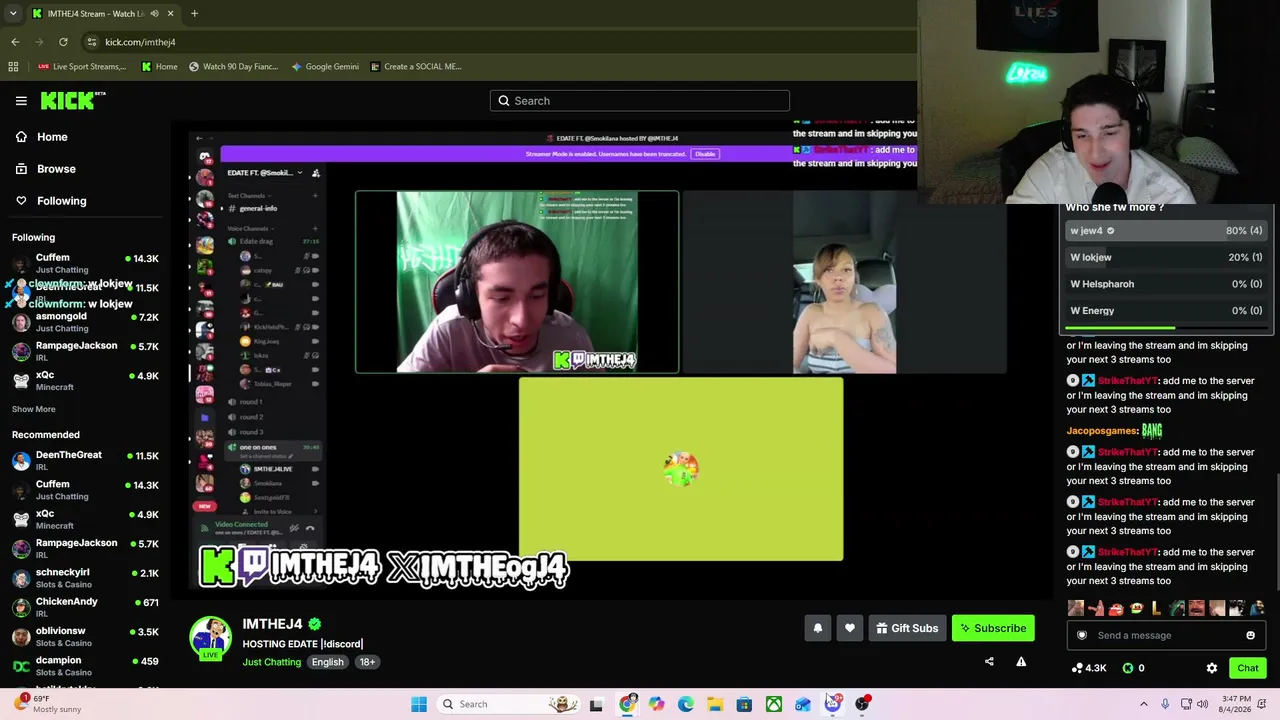Reload the page
The width and height of the screenshot is (1280, 720).
63,42
